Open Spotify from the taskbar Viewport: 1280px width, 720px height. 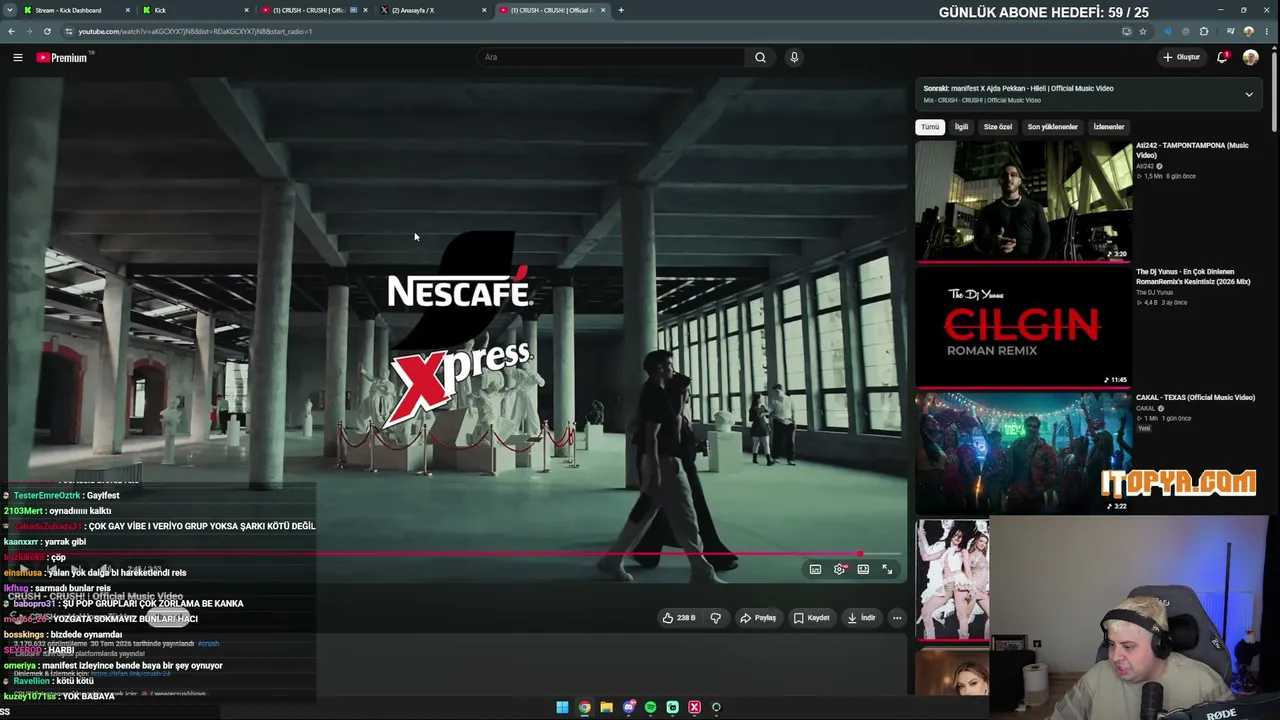(x=650, y=707)
